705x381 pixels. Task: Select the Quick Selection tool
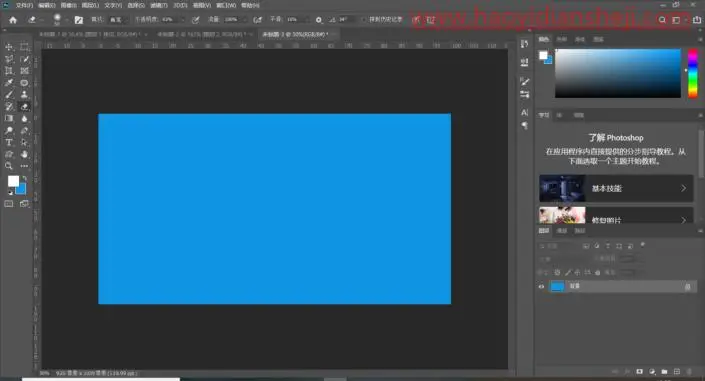click(x=24, y=59)
